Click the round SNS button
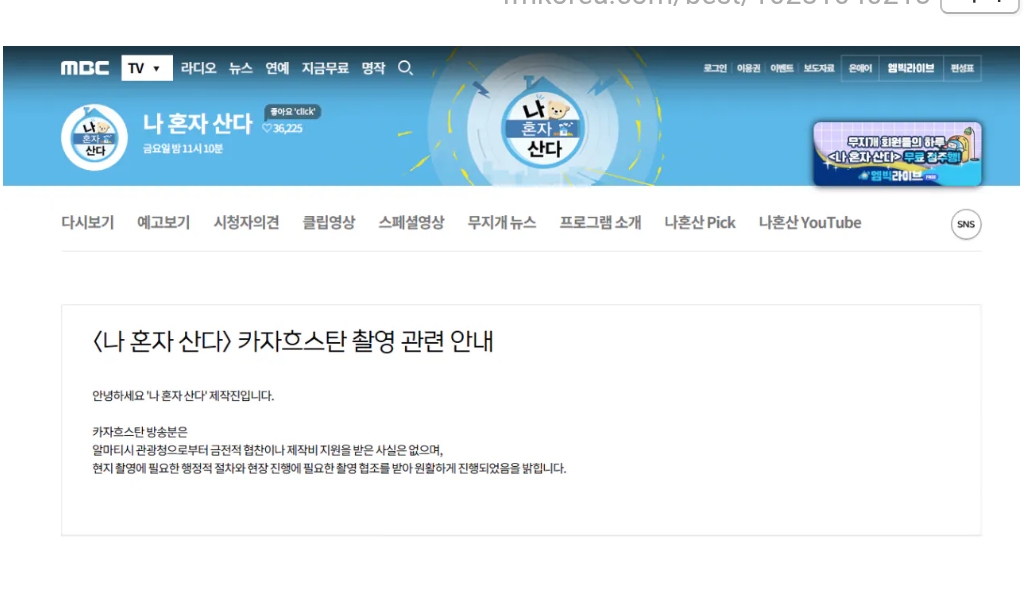This screenshot has width=1029, height=604. pyautogui.click(x=966, y=225)
